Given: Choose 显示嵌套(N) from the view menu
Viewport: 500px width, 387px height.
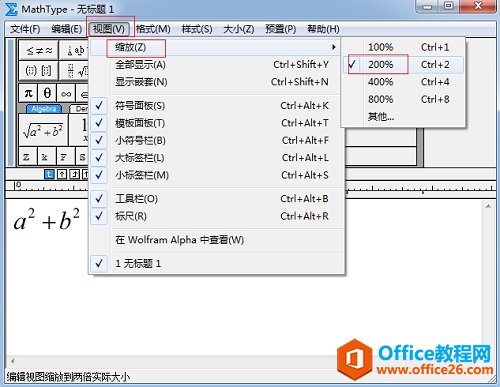Looking at the screenshot, I should (x=217, y=82).
